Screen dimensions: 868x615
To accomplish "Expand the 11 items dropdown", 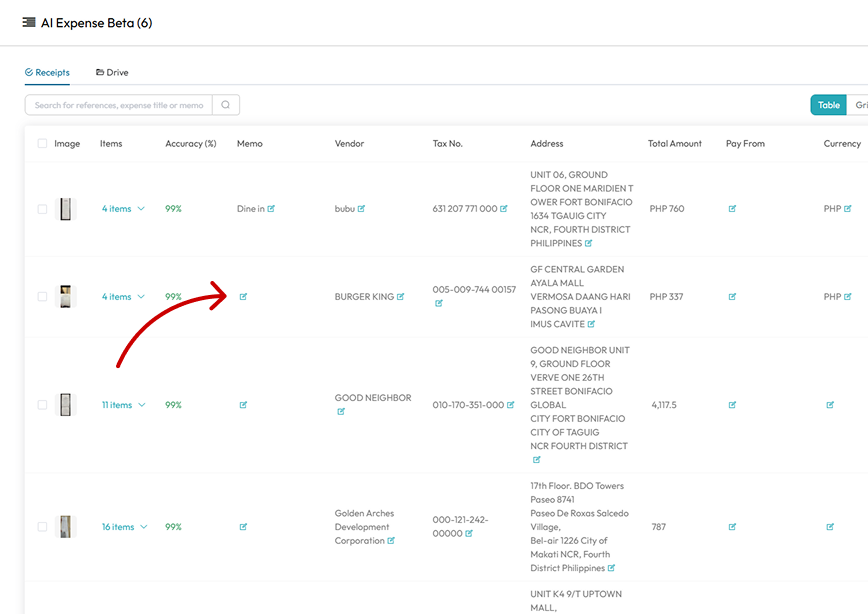I will tap(123, 405).
